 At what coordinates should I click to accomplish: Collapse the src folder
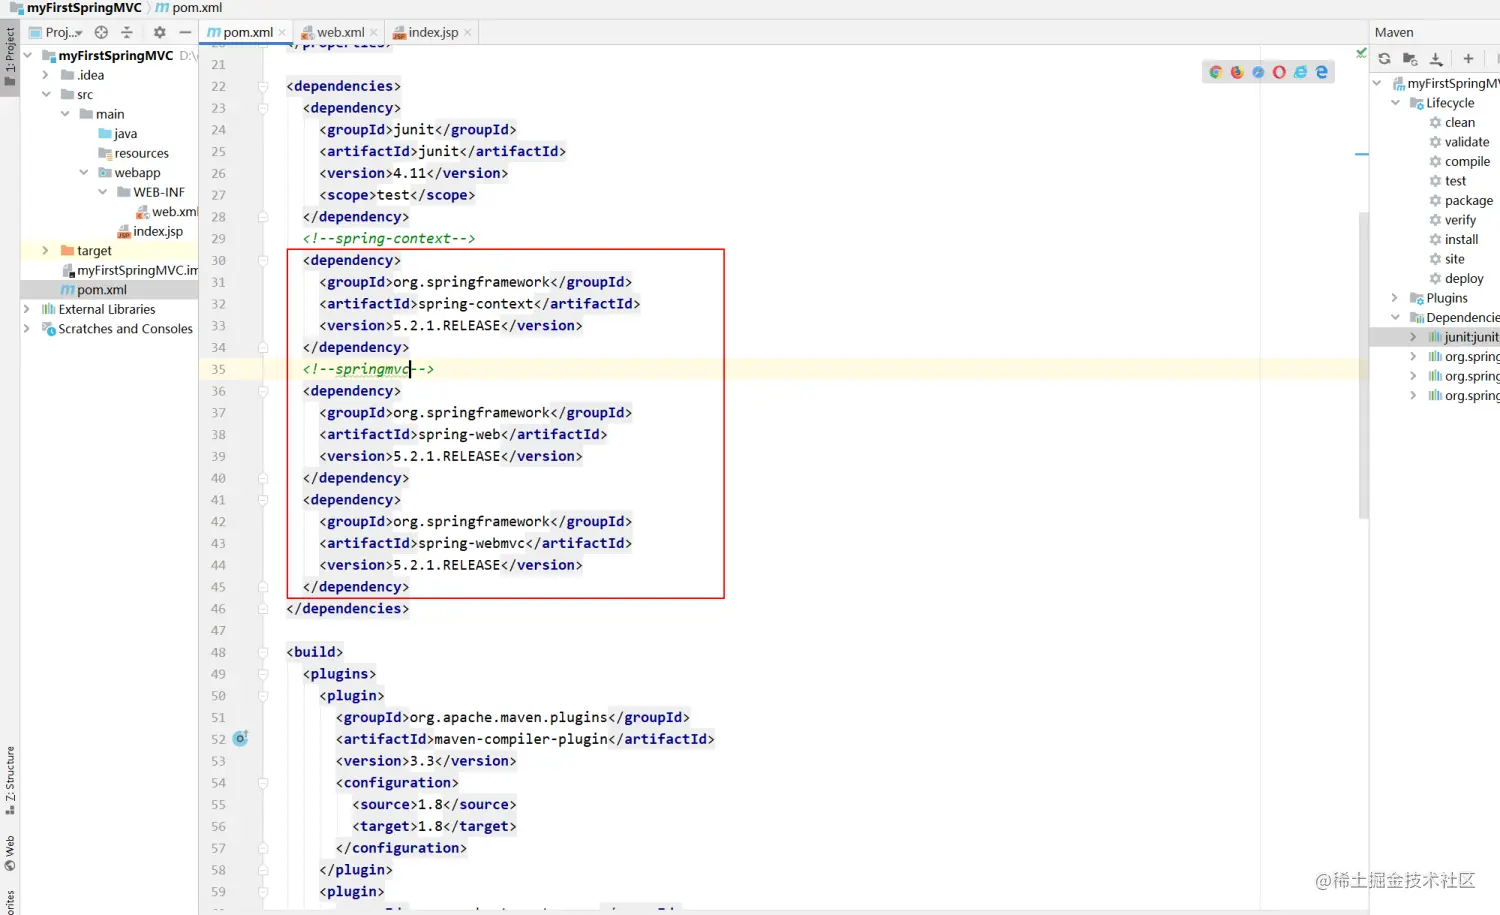46,94
